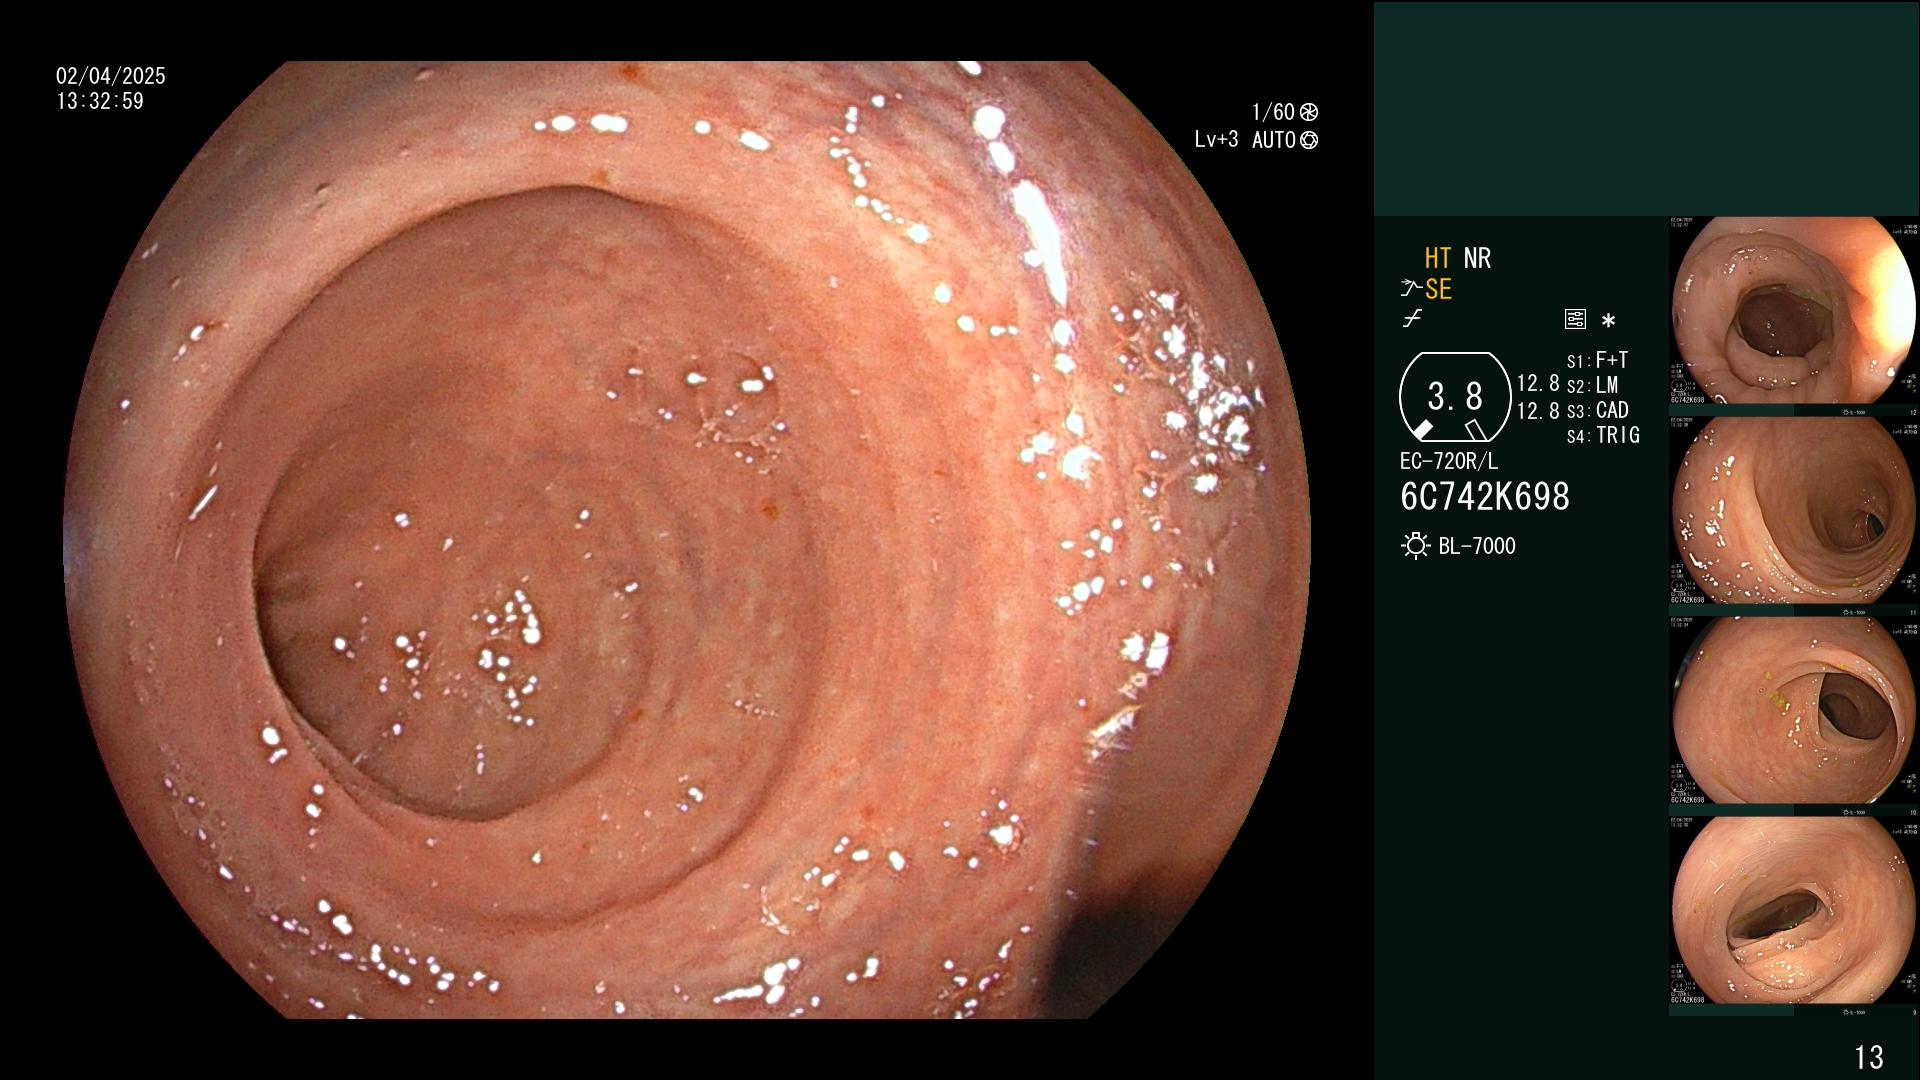Click the light source bulb icon
Image resolution: width=1920 pixels, height=1080 pixels.
(1415, 546)
